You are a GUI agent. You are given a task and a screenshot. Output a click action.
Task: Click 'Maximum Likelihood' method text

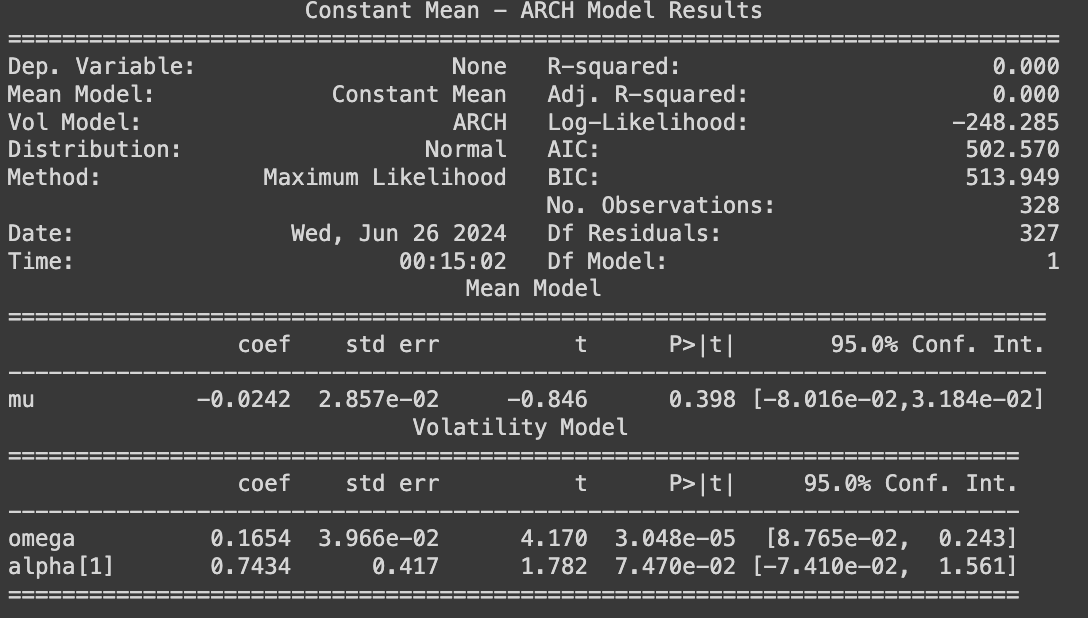pos(385,178)
